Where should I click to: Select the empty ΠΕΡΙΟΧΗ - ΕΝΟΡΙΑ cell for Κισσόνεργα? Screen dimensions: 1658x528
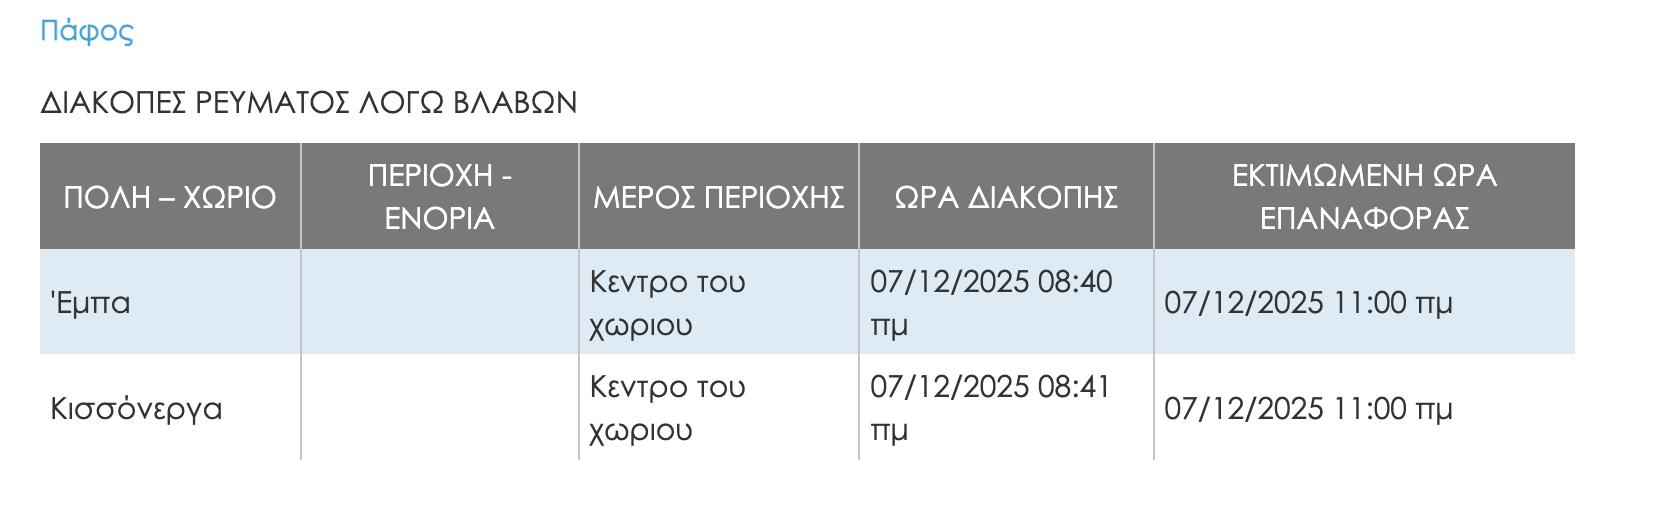[x=439, y=409]
